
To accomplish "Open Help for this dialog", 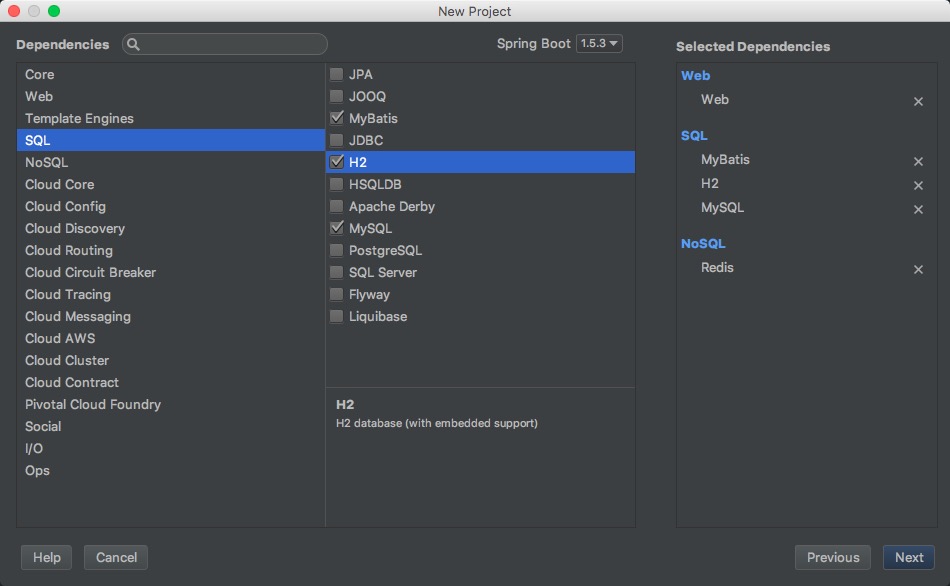I will (x=47, y=557).
